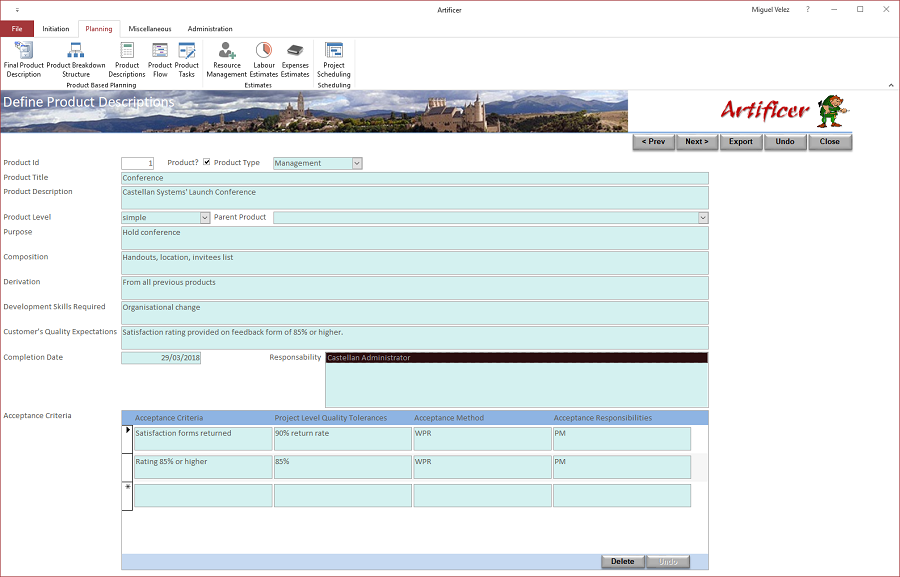Go to previous record with Prev

pyautogui.click(x=653, y=142)
